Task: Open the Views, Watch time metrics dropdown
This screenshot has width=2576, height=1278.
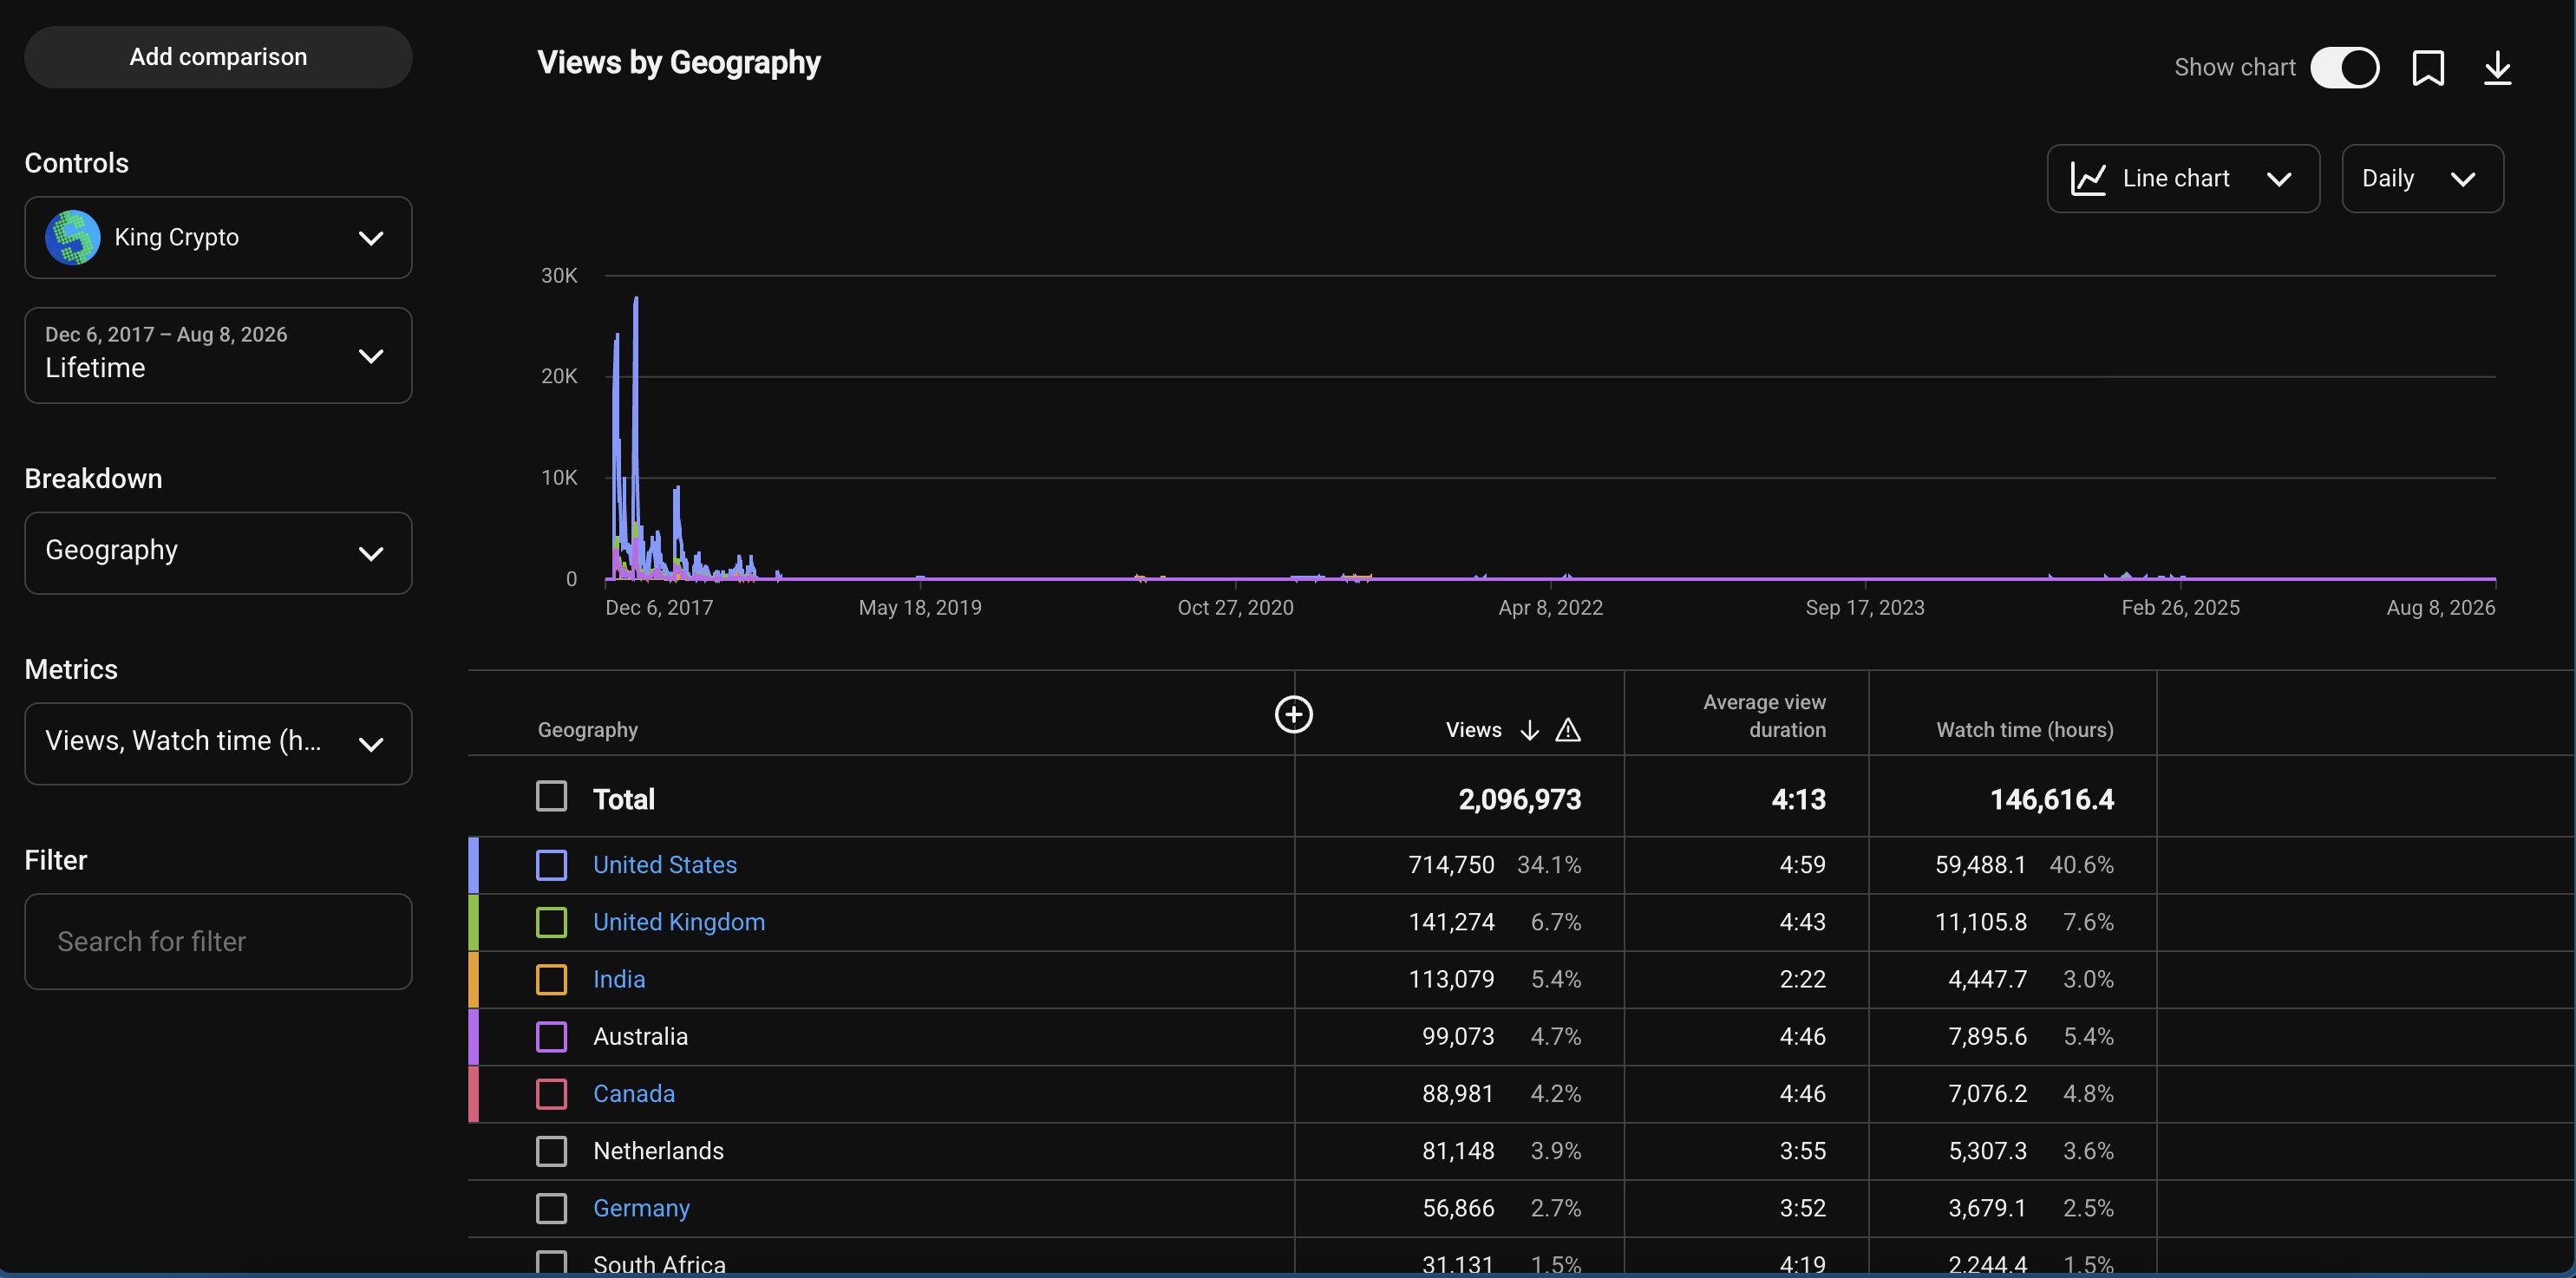Action: point(218,743)
